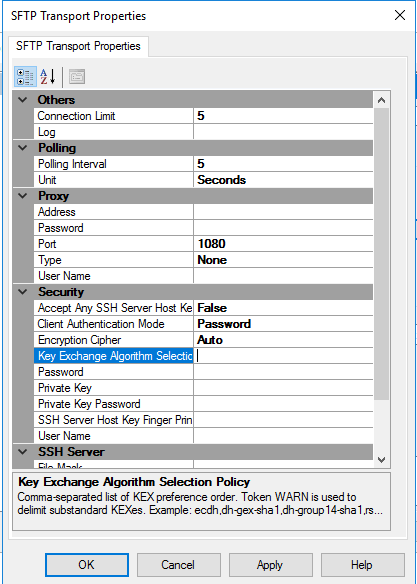Collapse the Polling category
Viewport: 417px width, 584px height.
[23, 148]
